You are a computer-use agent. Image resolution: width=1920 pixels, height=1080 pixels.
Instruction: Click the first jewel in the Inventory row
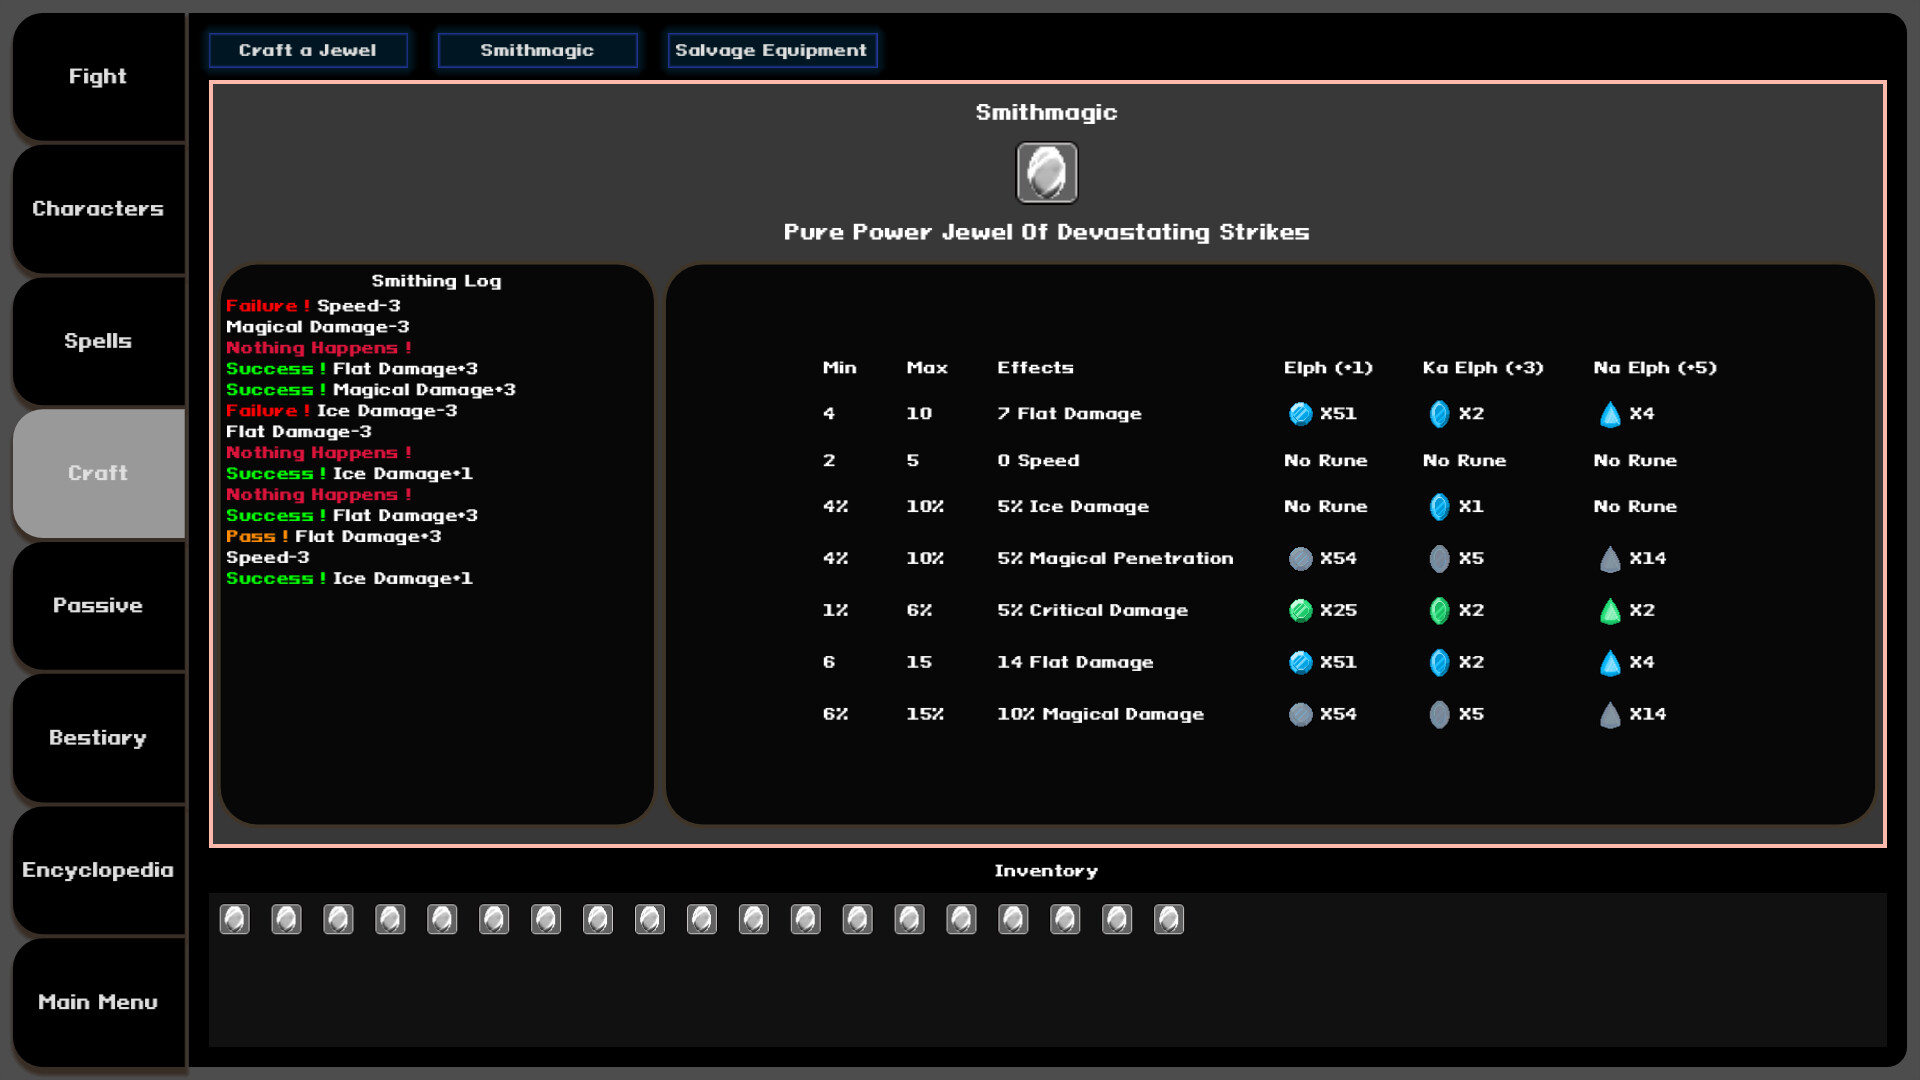pyautogui.click(x=234, y=919)
